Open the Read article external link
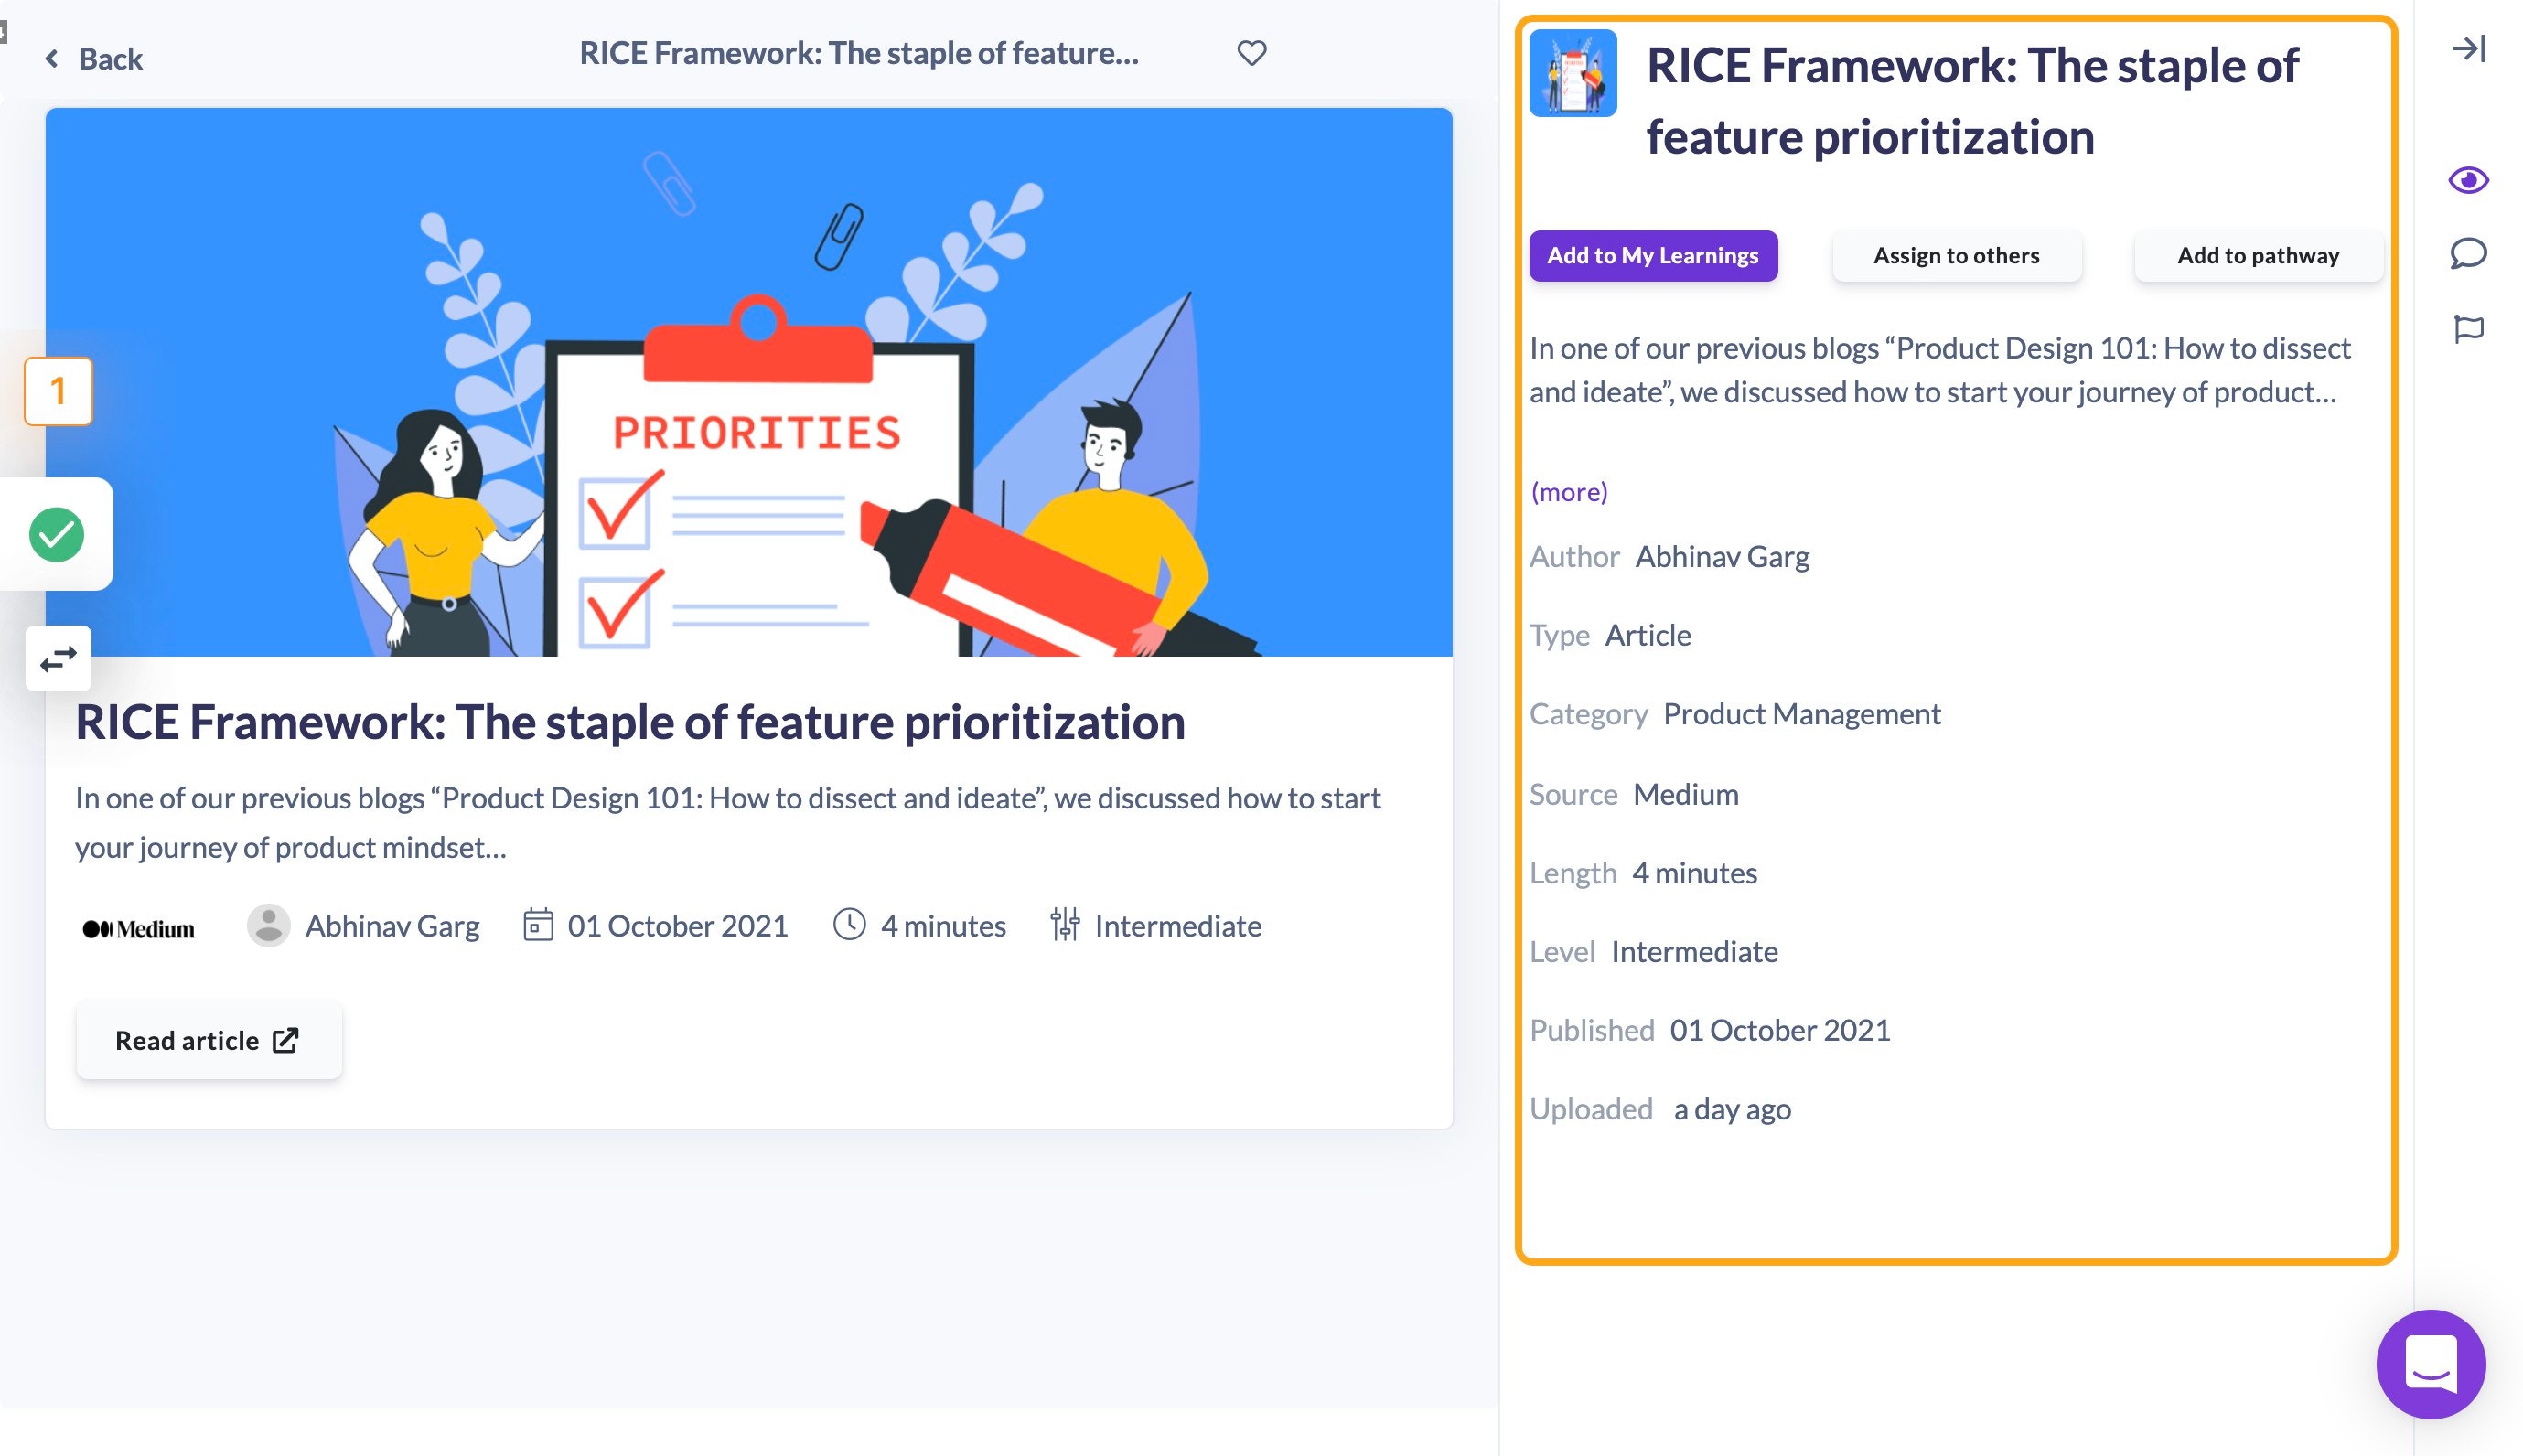 (x=206, y=1038)
